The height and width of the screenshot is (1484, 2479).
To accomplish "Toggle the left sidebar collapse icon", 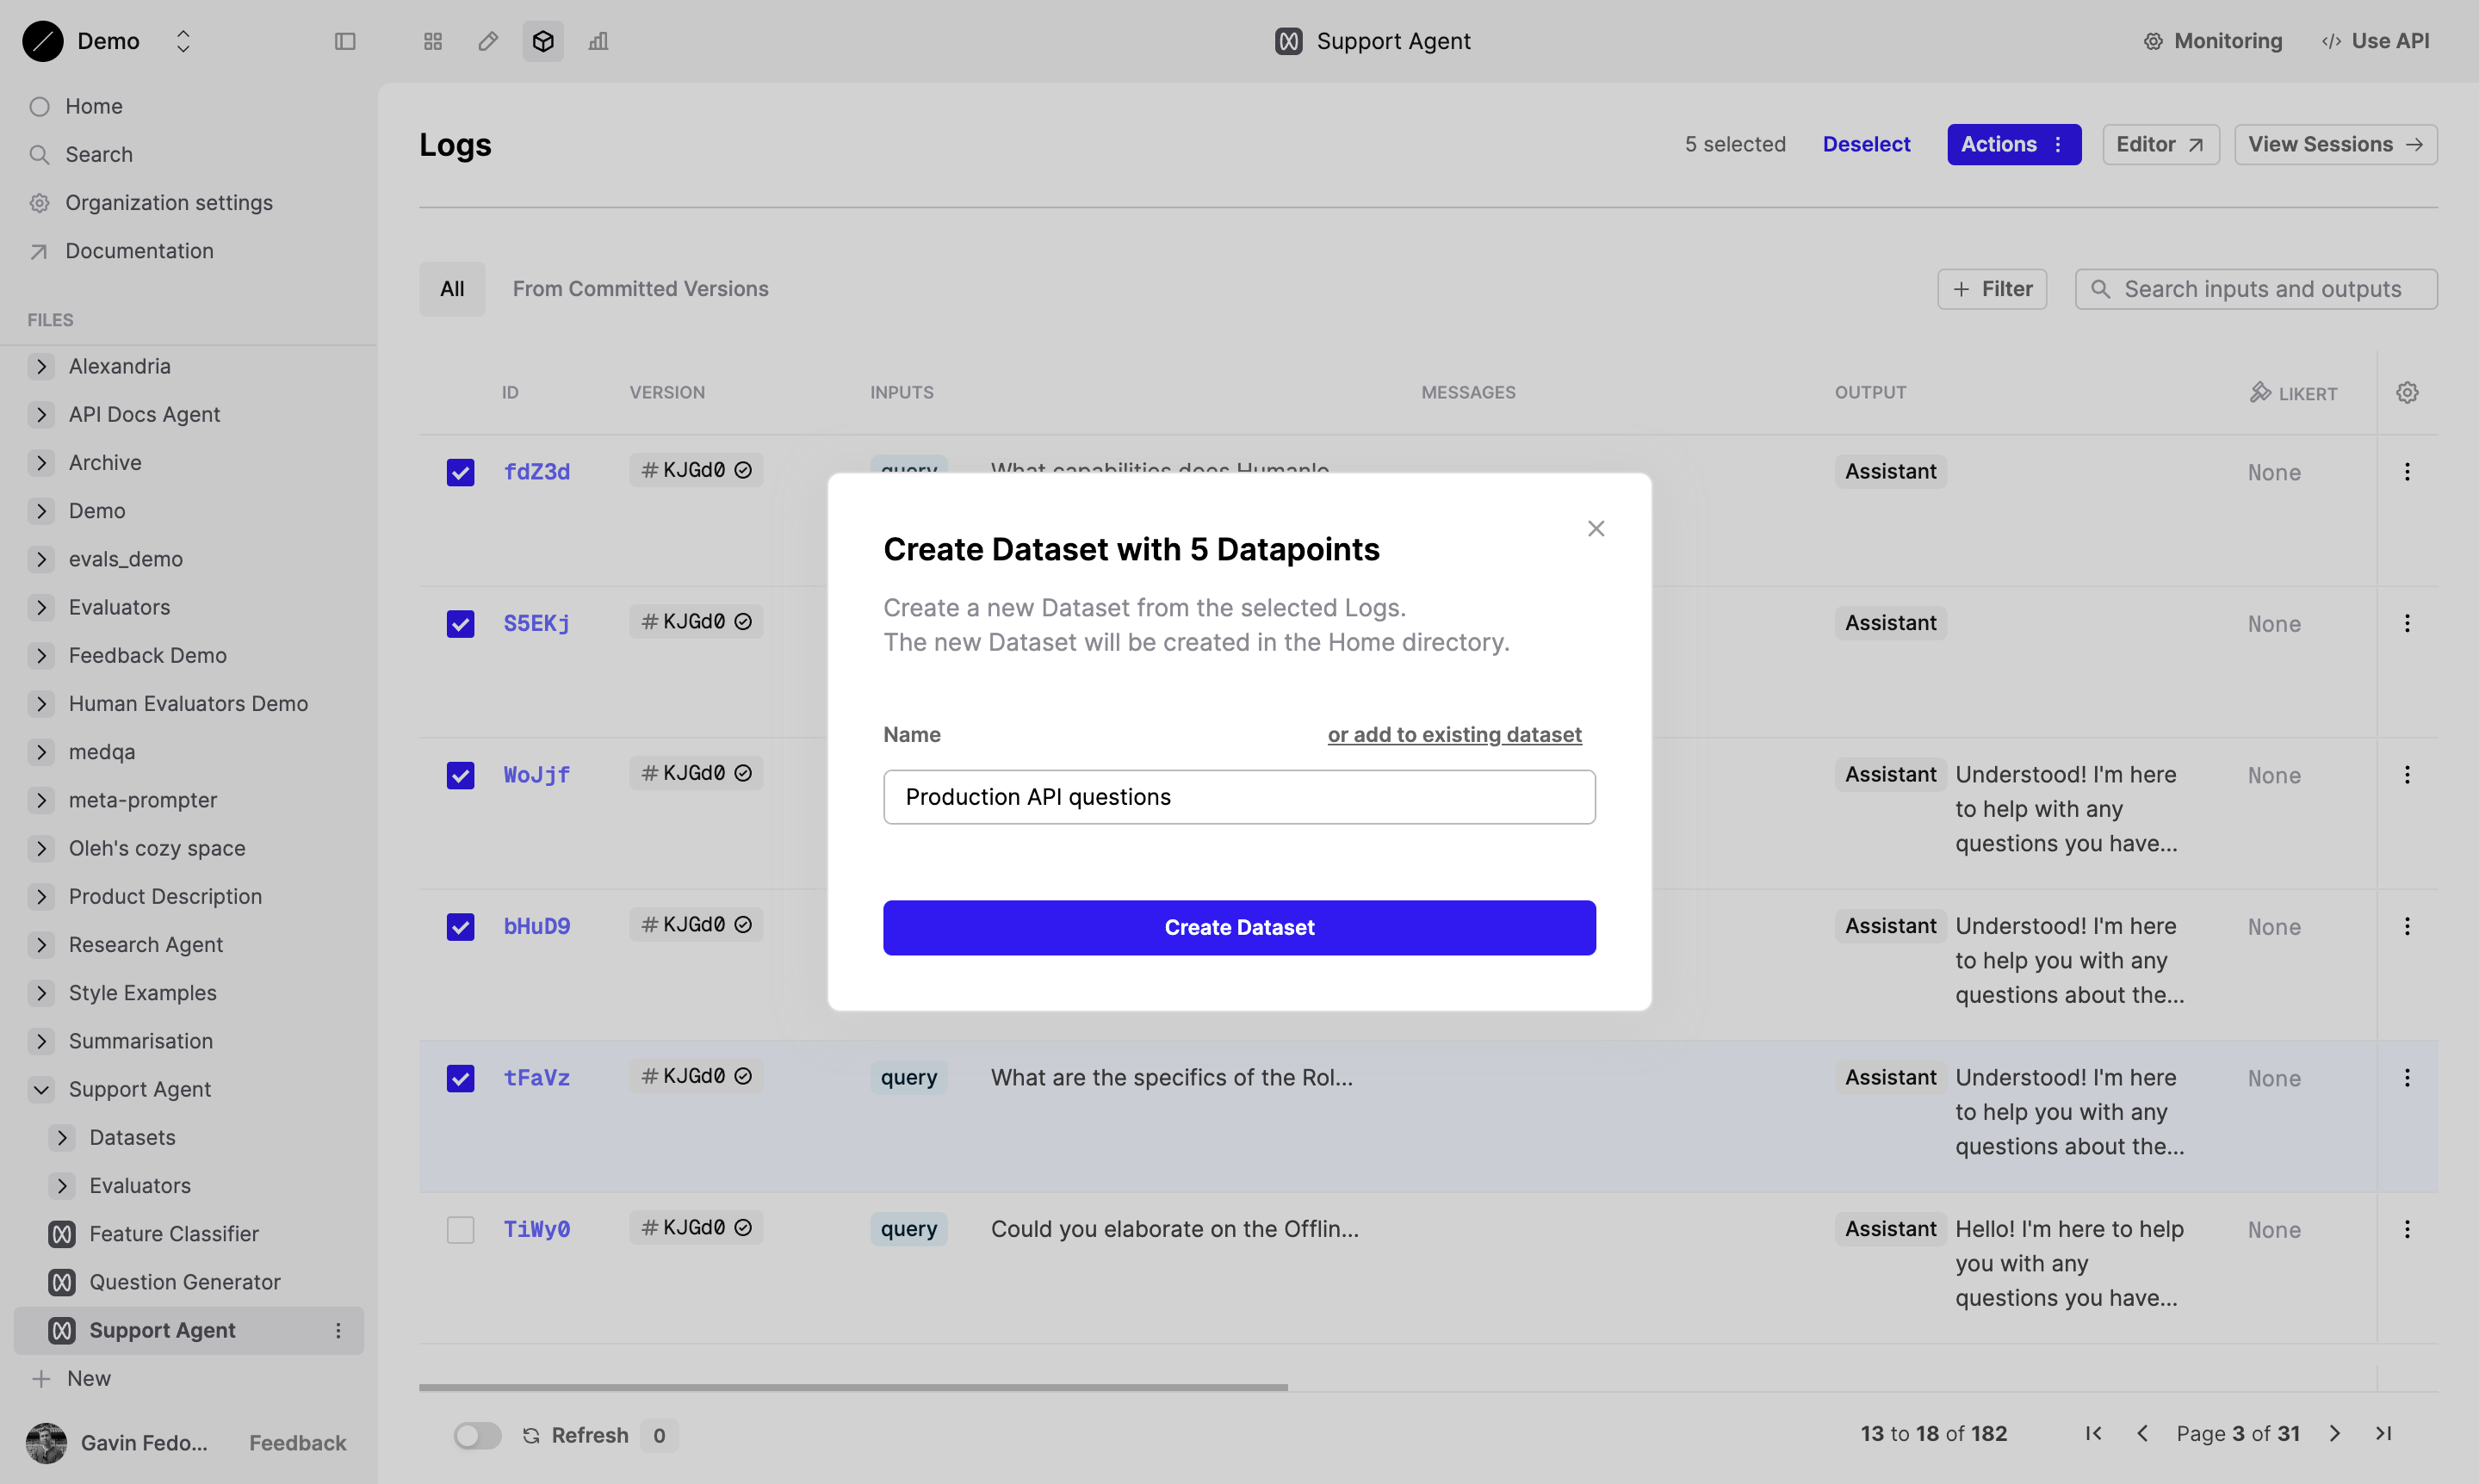I will coord(346,41).
